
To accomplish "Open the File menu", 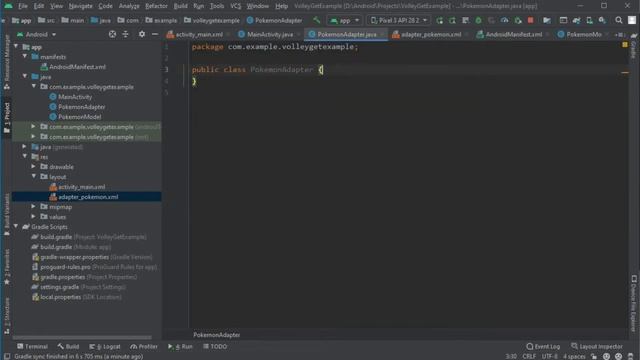I will tap(23, 6).
